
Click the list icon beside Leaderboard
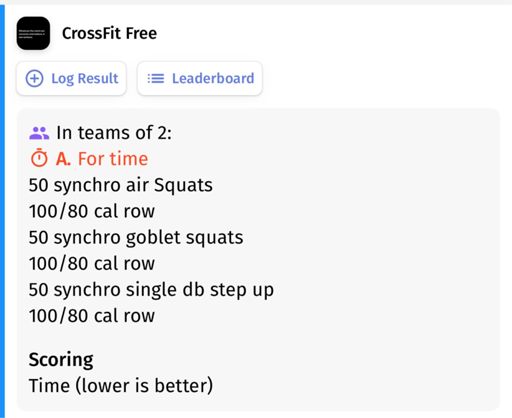coord(156,79)
